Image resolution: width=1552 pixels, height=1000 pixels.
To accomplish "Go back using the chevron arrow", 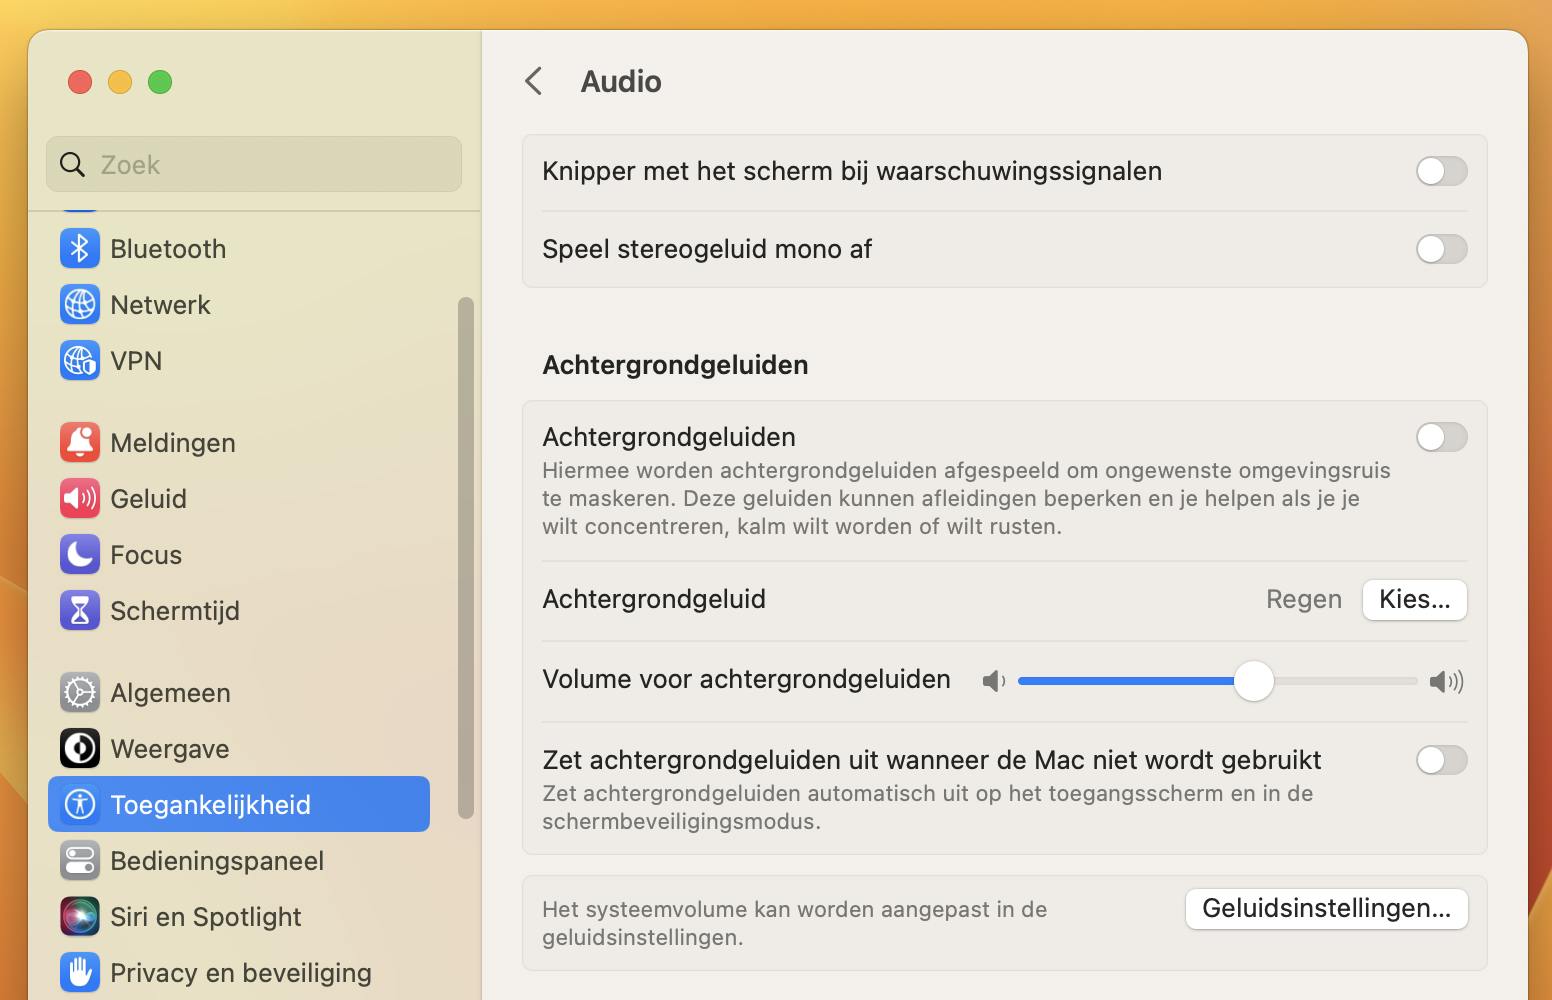I will 534,81.
